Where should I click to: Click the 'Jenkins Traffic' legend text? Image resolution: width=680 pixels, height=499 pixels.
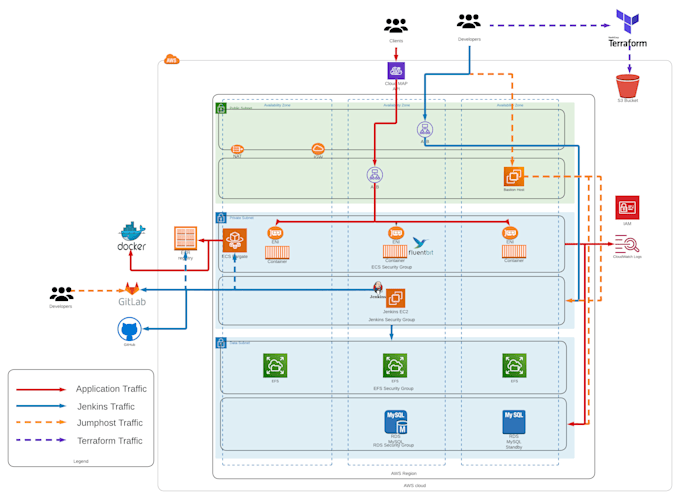pyautogui.click(x=106, y=407)
